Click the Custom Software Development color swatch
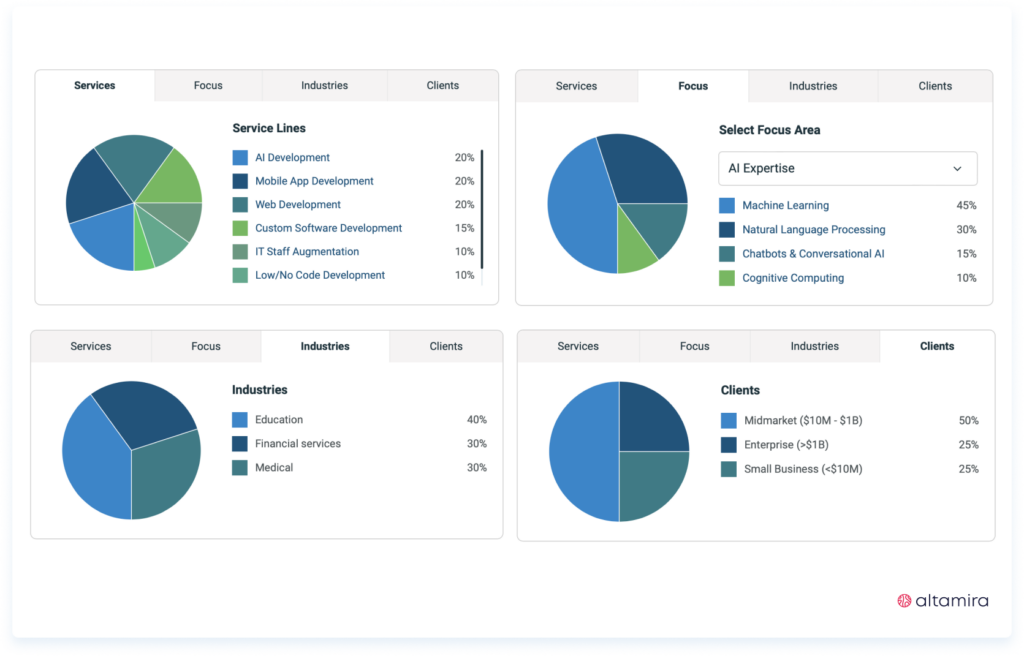The height and width of the screenshot is (656, 1024). [x=239, y=228]
